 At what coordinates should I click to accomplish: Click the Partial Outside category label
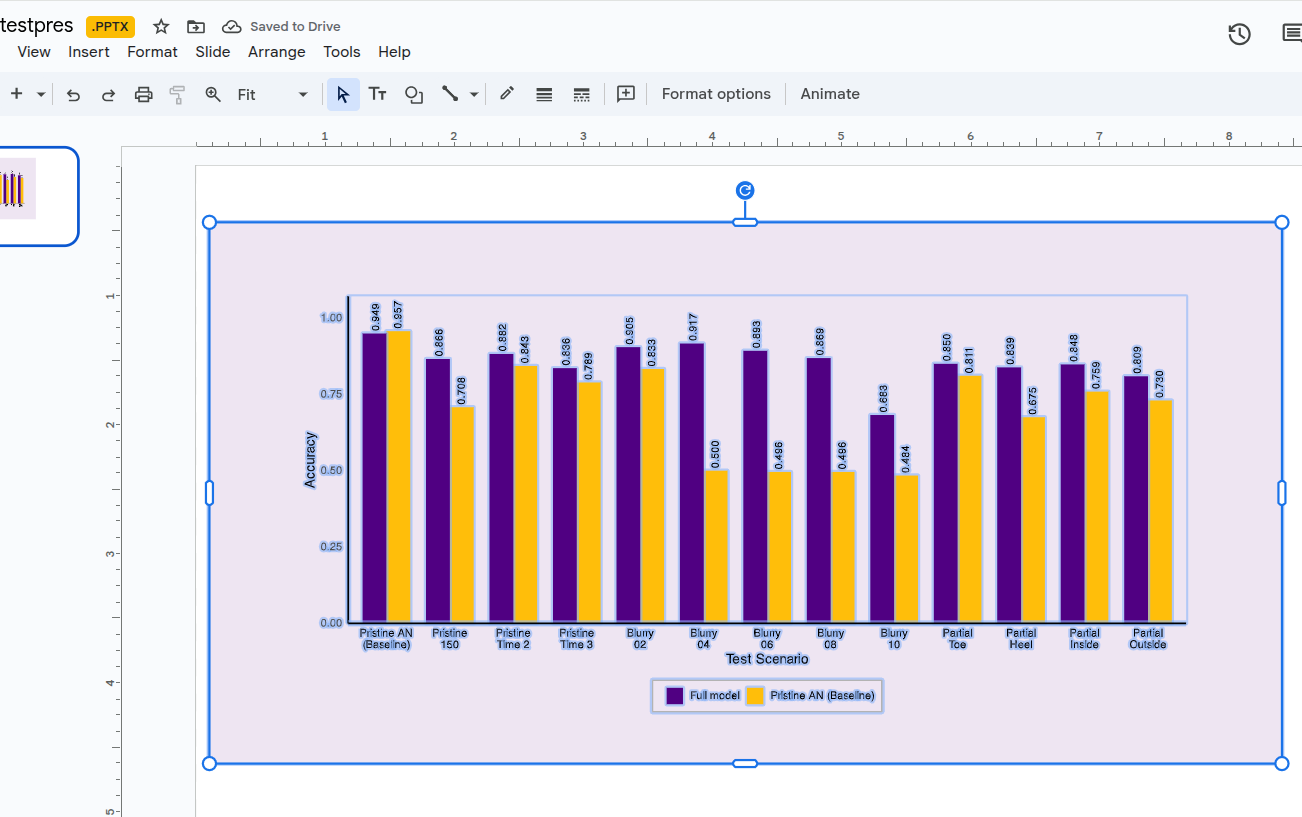click(x=1148, y=639)
